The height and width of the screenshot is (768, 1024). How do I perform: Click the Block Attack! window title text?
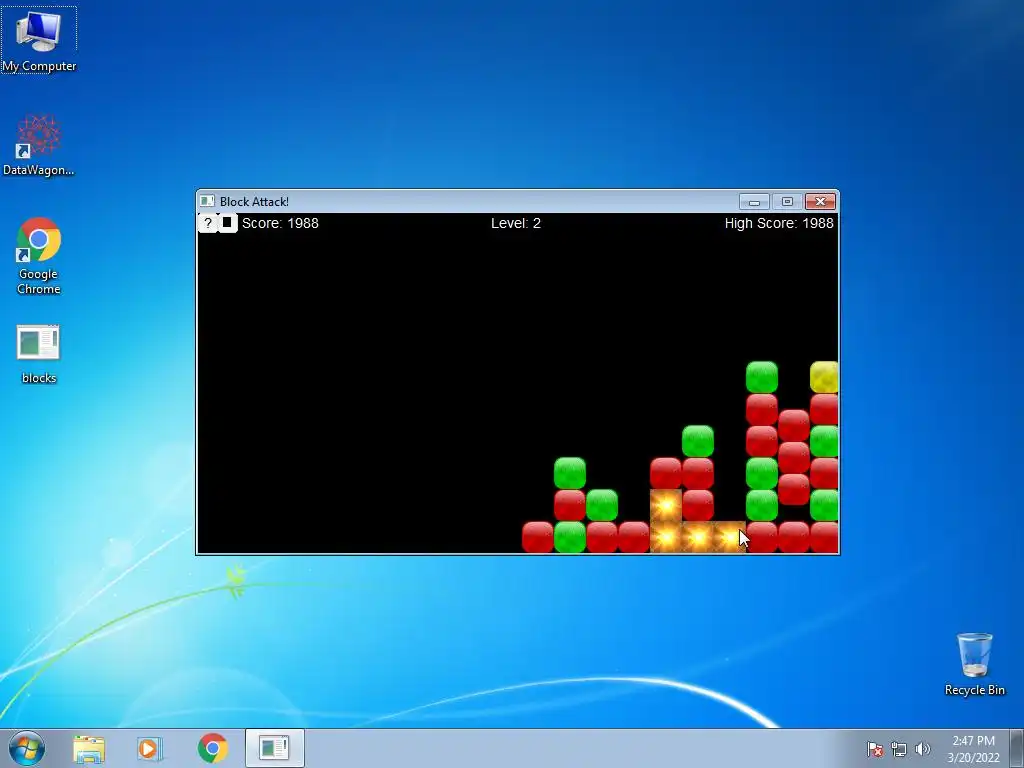coord(254,202)
